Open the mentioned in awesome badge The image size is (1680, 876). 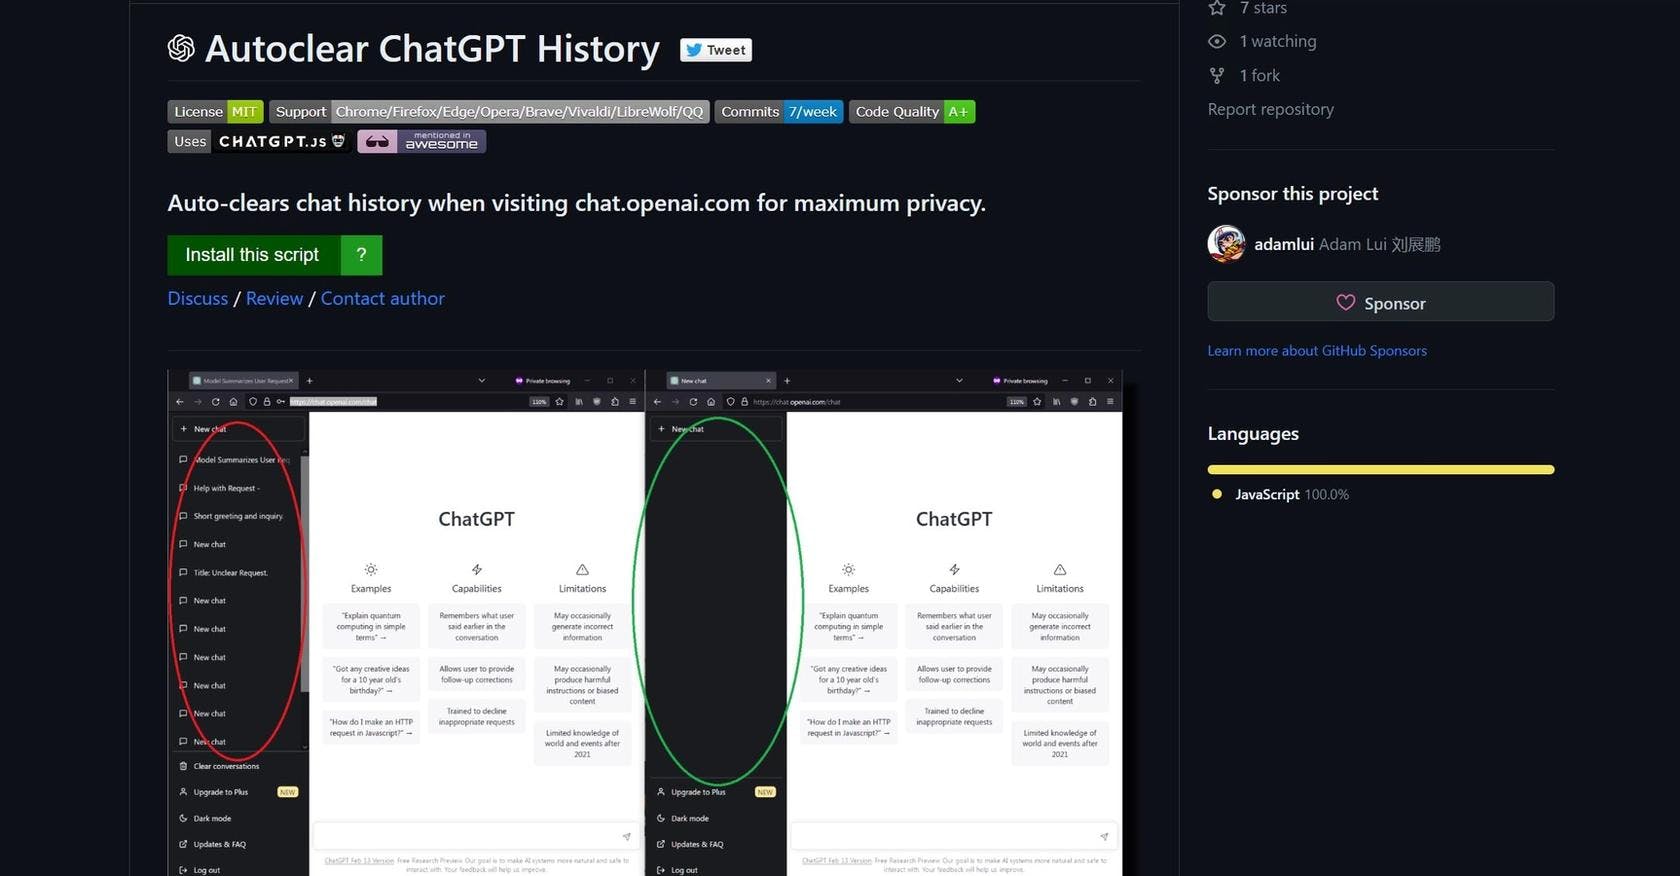coord(421,142)
